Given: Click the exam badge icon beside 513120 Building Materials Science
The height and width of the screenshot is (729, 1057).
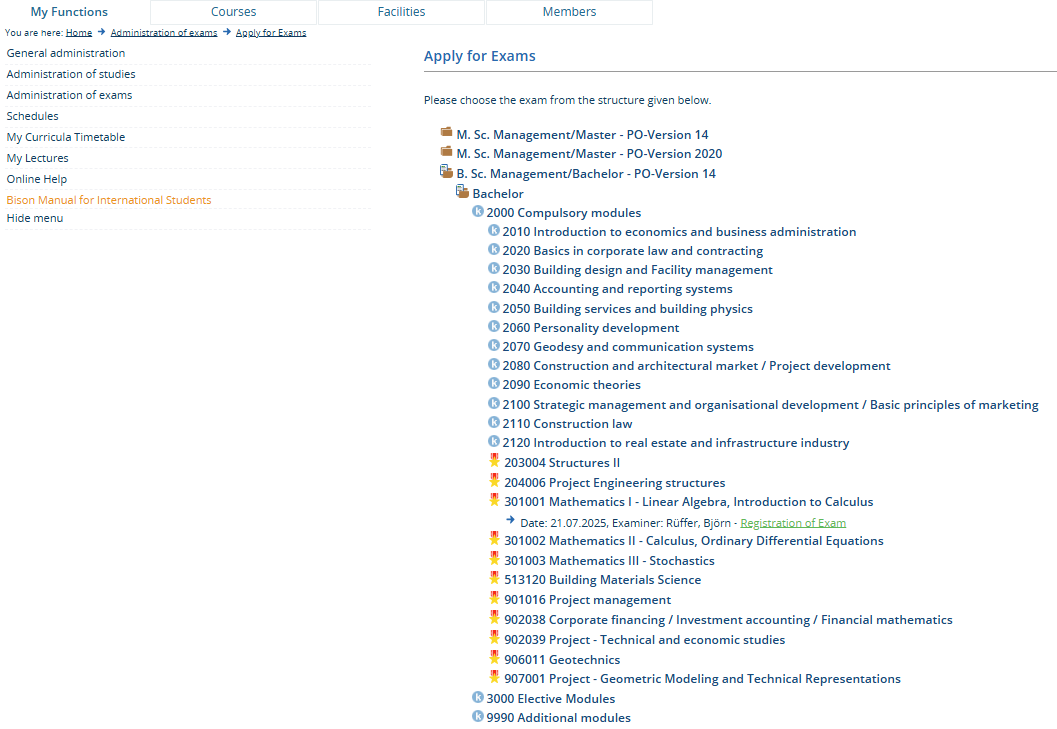Looking at the screenshot, I should coord(495,578).
